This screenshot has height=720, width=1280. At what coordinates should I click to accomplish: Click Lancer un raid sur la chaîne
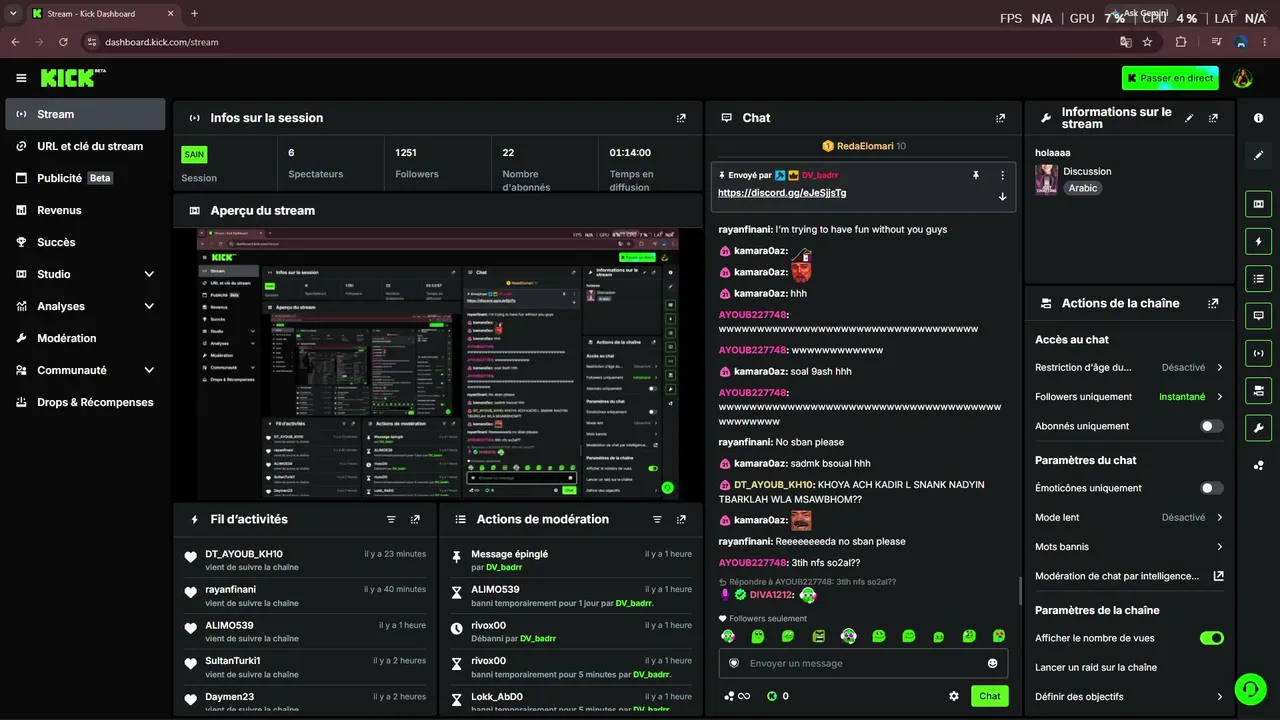click(1096, 667)
